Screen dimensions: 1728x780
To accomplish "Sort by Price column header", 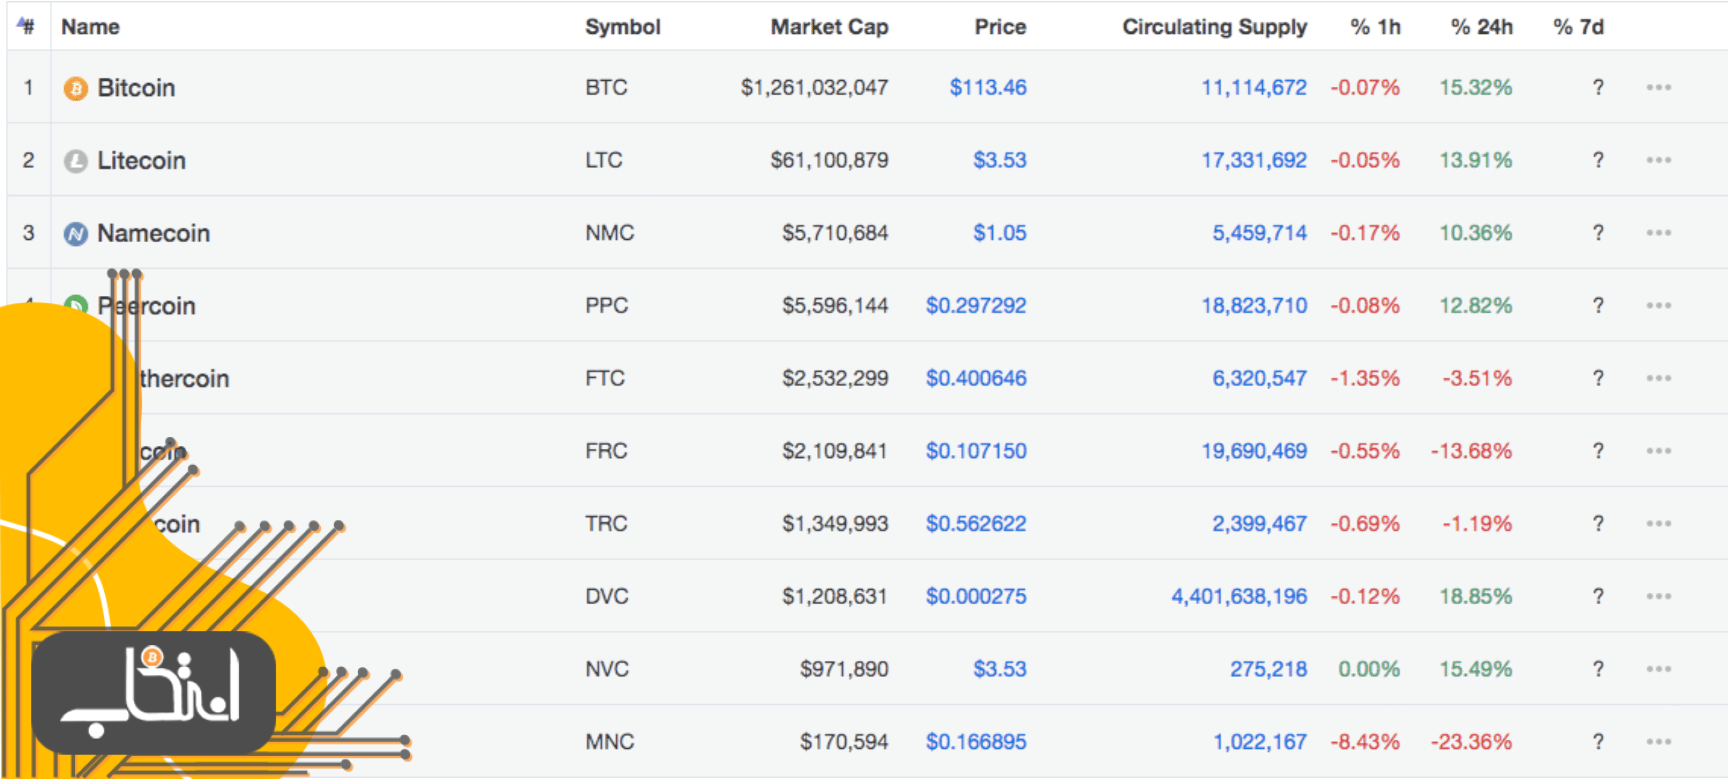I will tap(1000, 27).
